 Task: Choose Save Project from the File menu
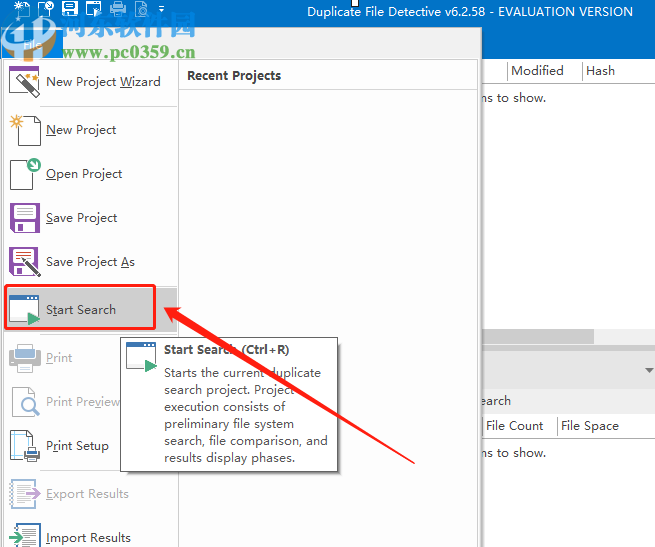click(91, 218)
